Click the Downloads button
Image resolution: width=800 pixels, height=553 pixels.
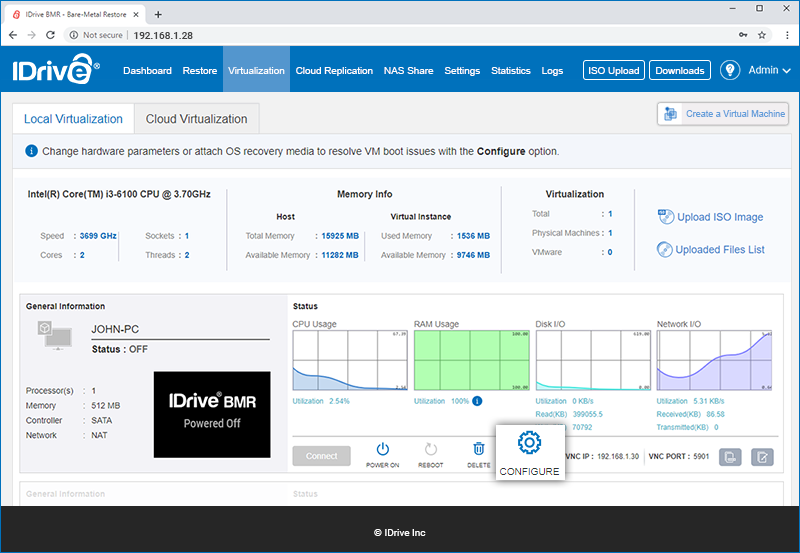coord(680,70)
